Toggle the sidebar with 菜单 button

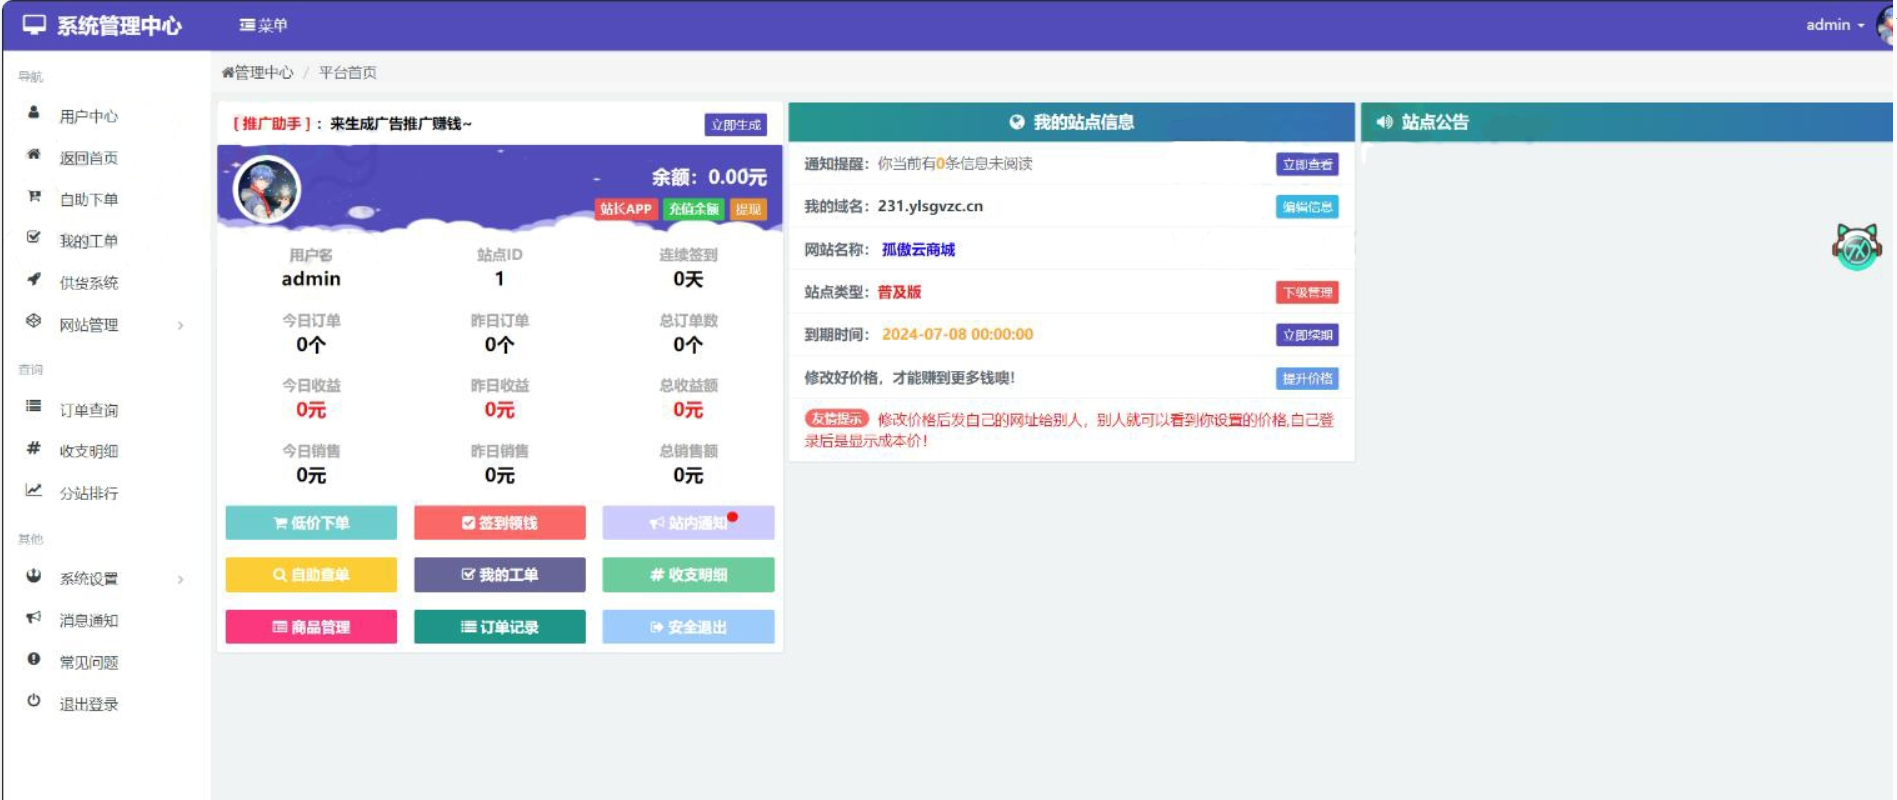[x=264, y=25]
